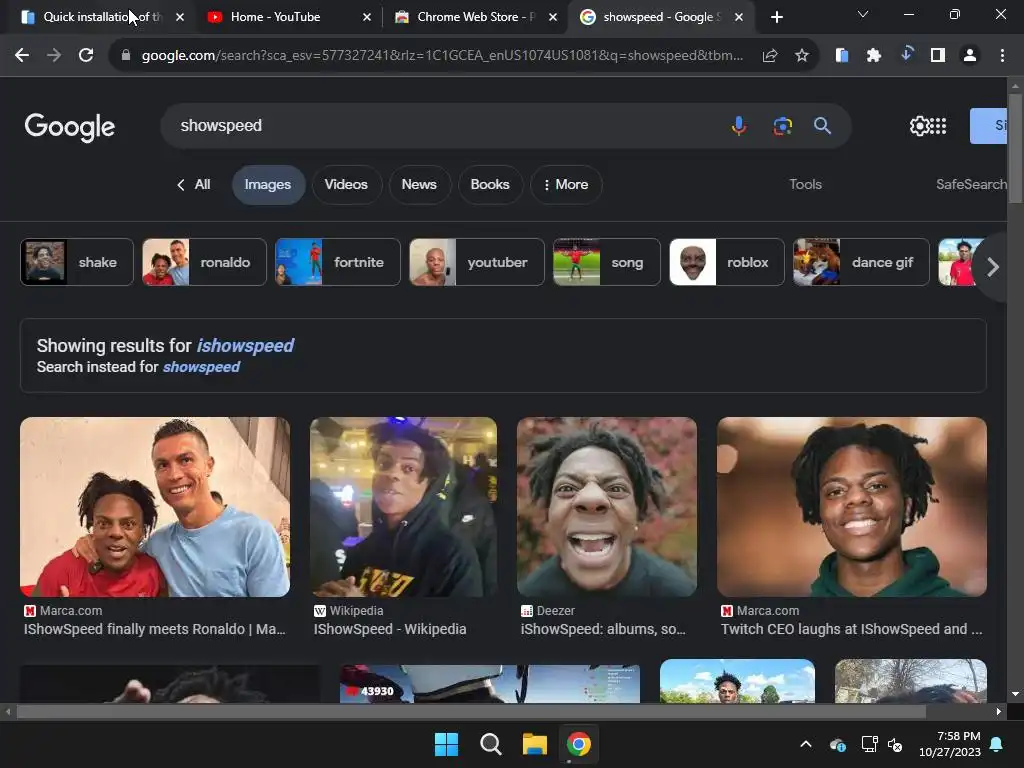The width and height of the screenshot is (1024, 768).
Task: Open the Wikipedia IShowSpeed image
Action: (x=403, y=507)
